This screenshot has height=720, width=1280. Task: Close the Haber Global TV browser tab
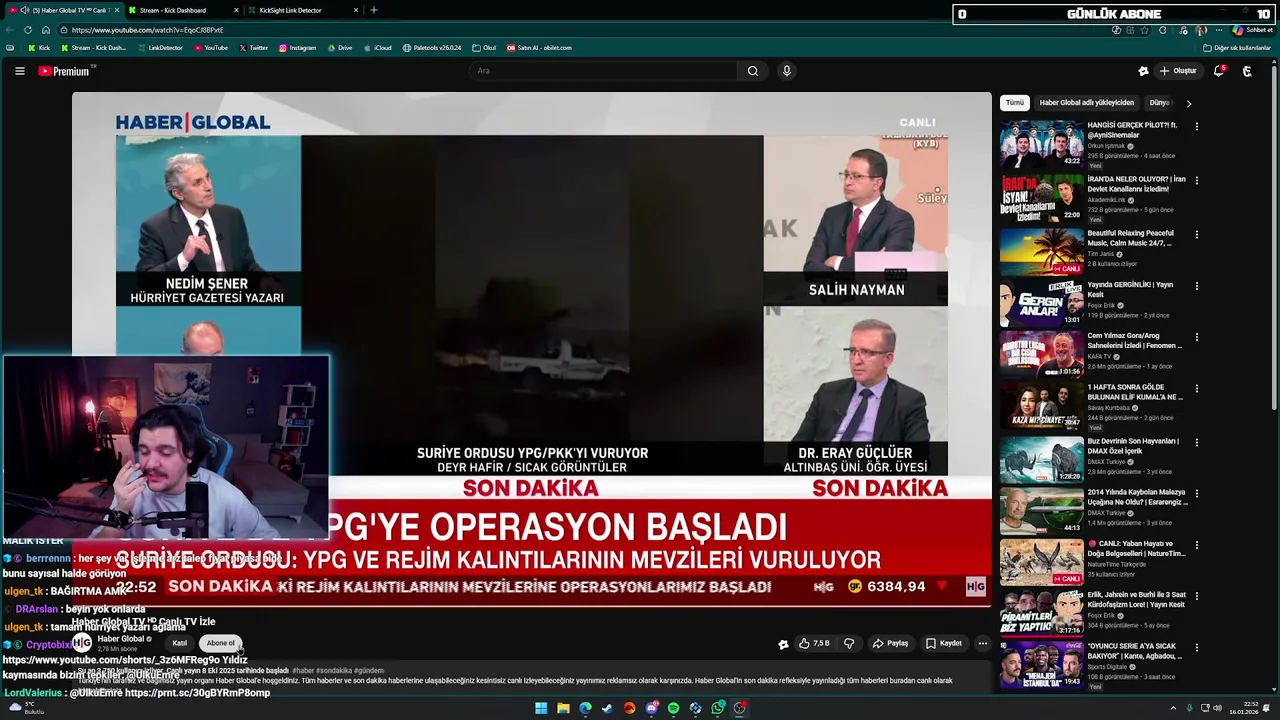(x=116, y=10)
